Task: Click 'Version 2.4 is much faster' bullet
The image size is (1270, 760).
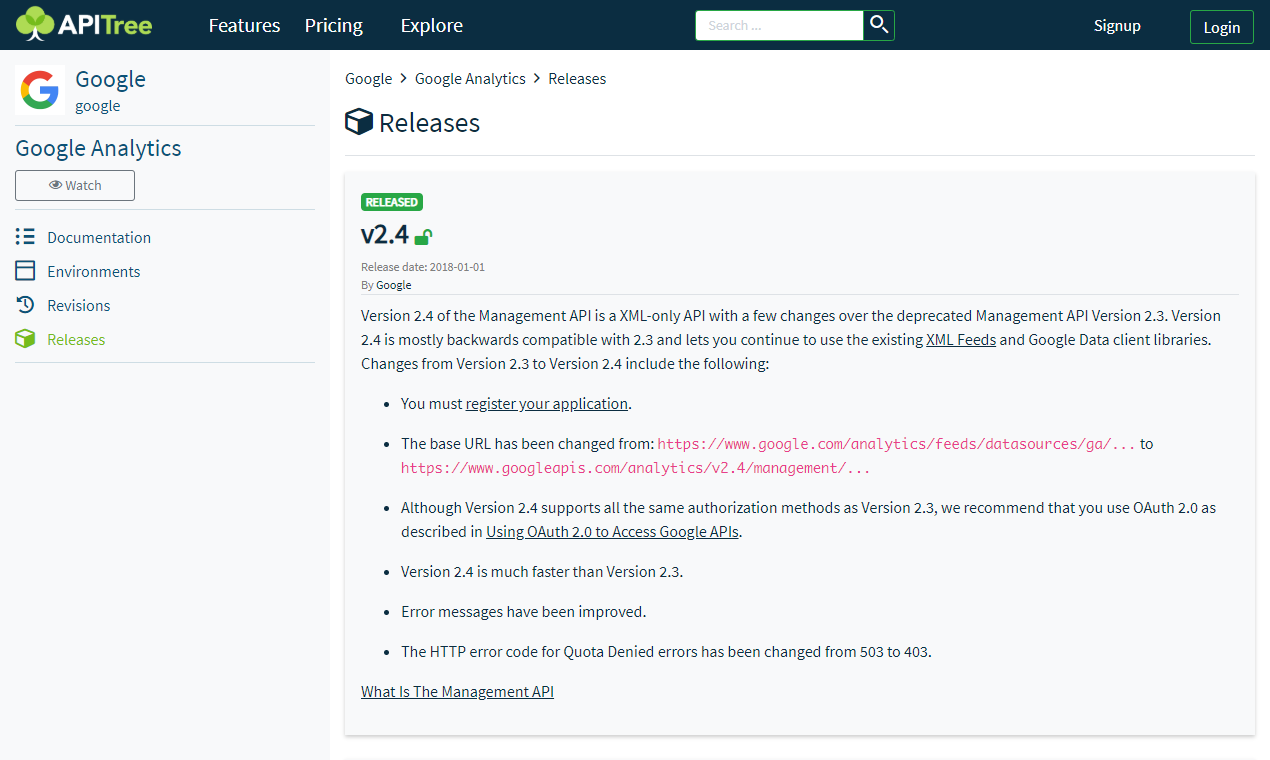Action: pos(542,571)
